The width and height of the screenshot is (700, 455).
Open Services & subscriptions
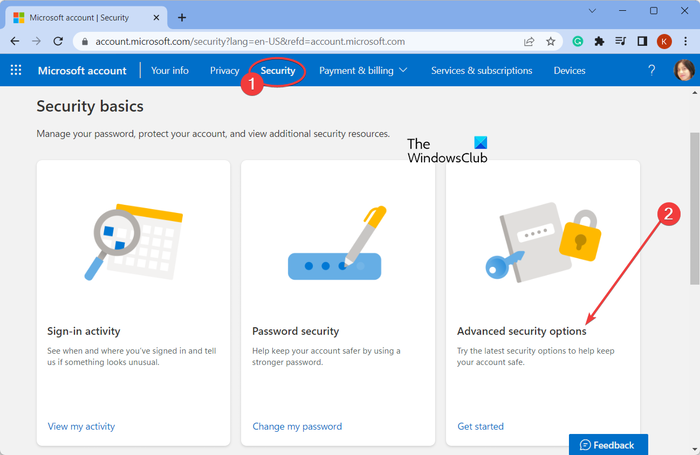[x=482, y=71]
